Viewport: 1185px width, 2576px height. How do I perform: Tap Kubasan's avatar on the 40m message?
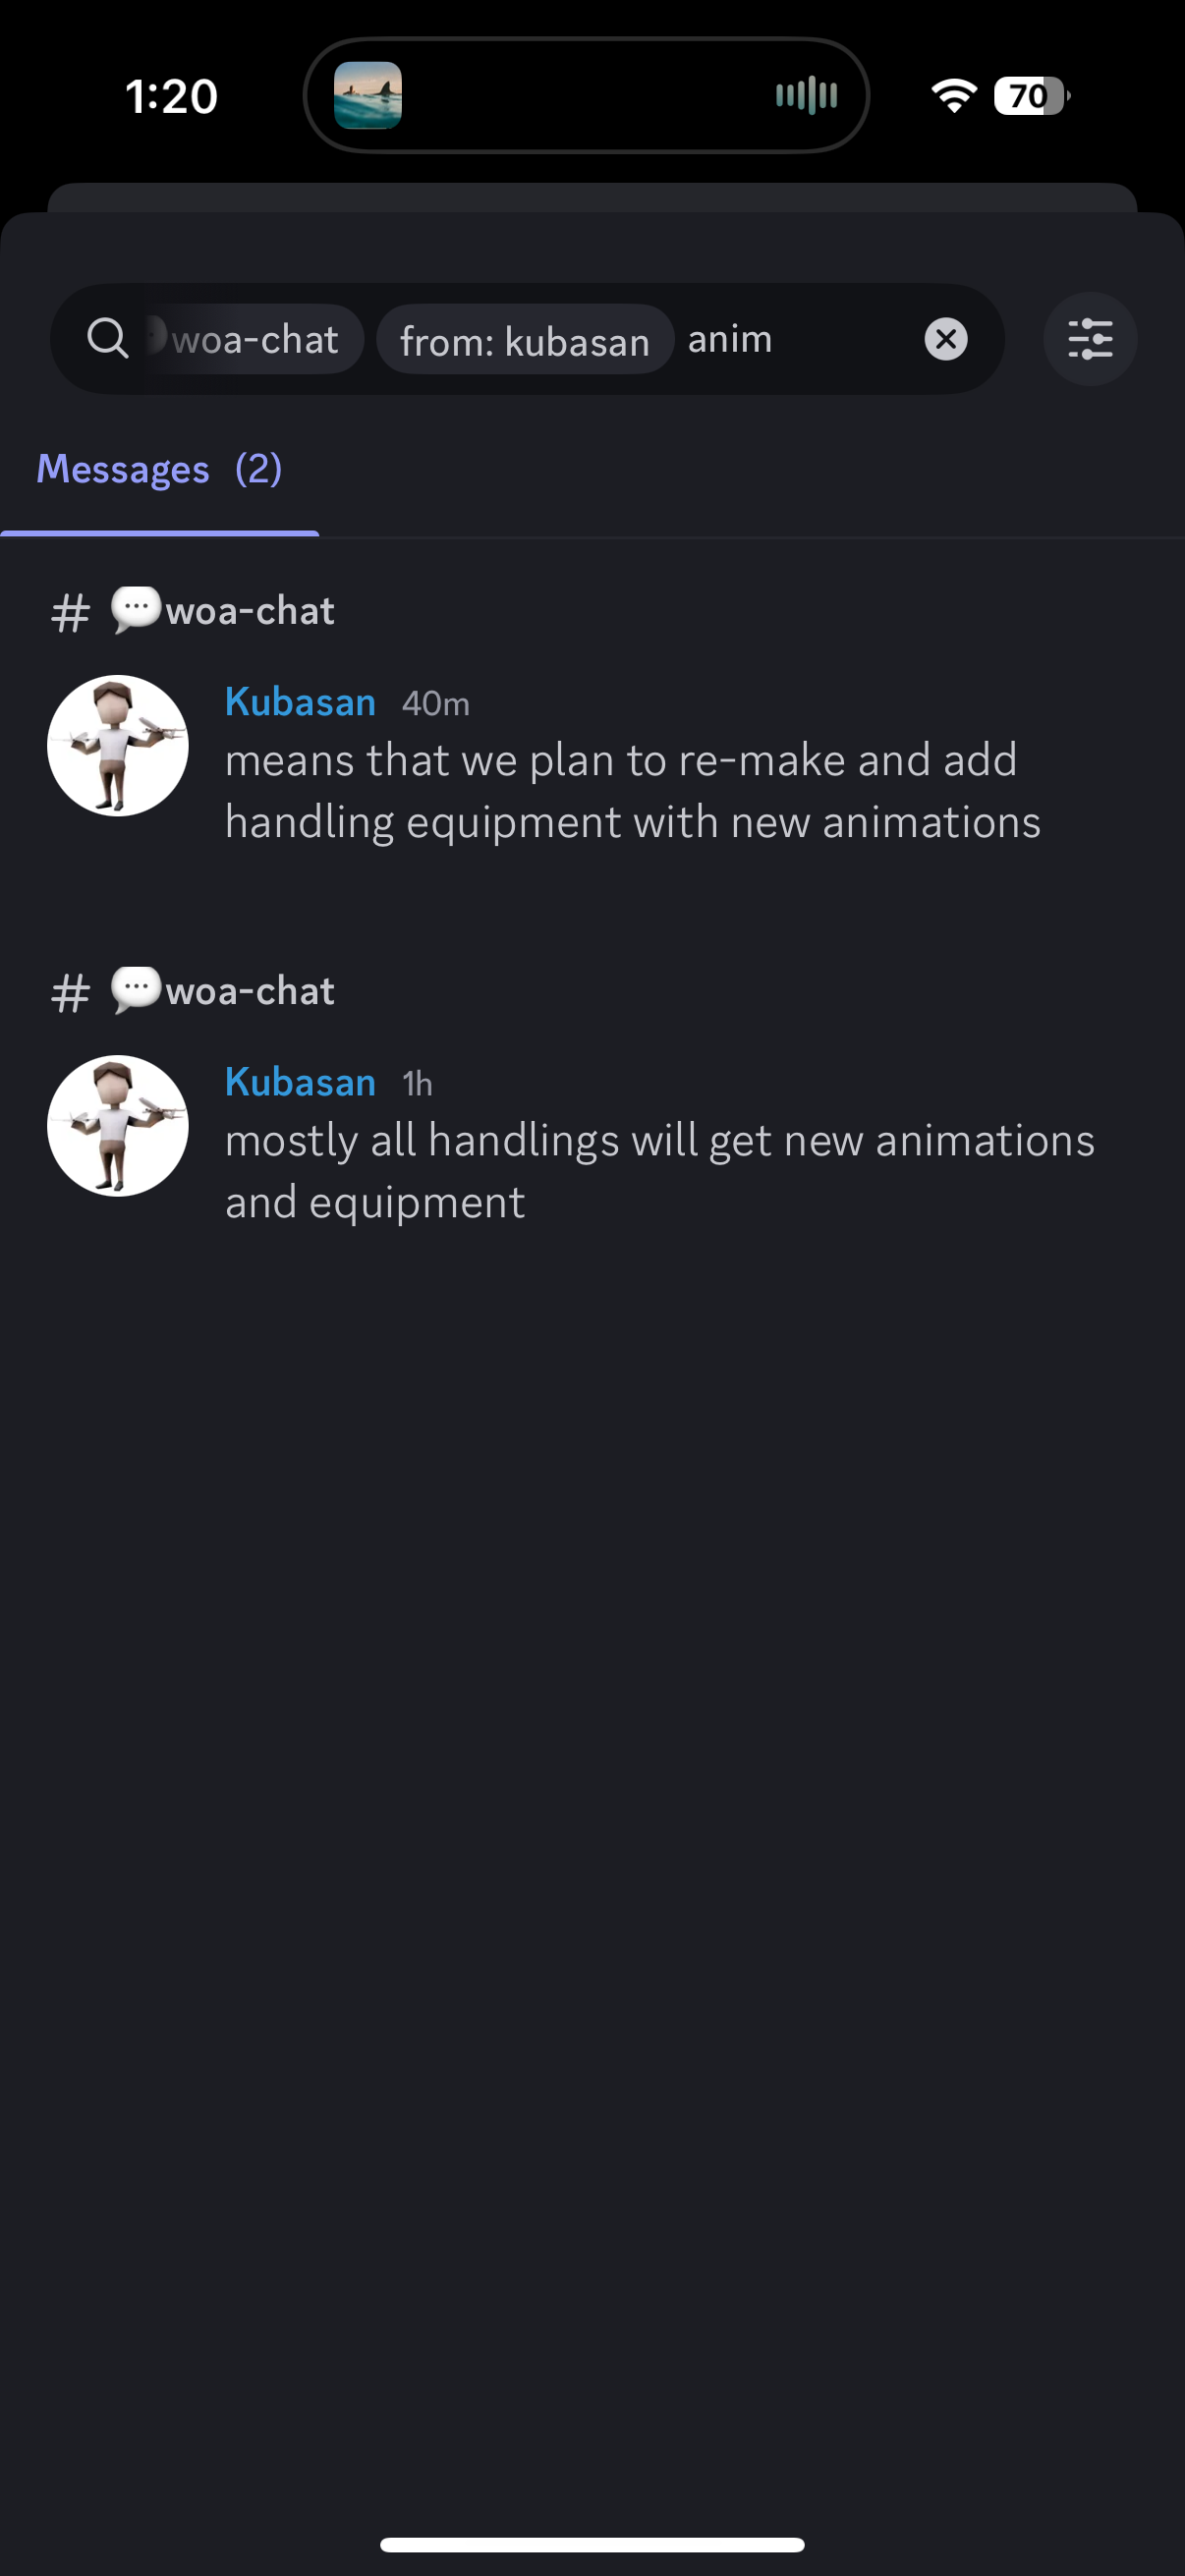[118, 746]
